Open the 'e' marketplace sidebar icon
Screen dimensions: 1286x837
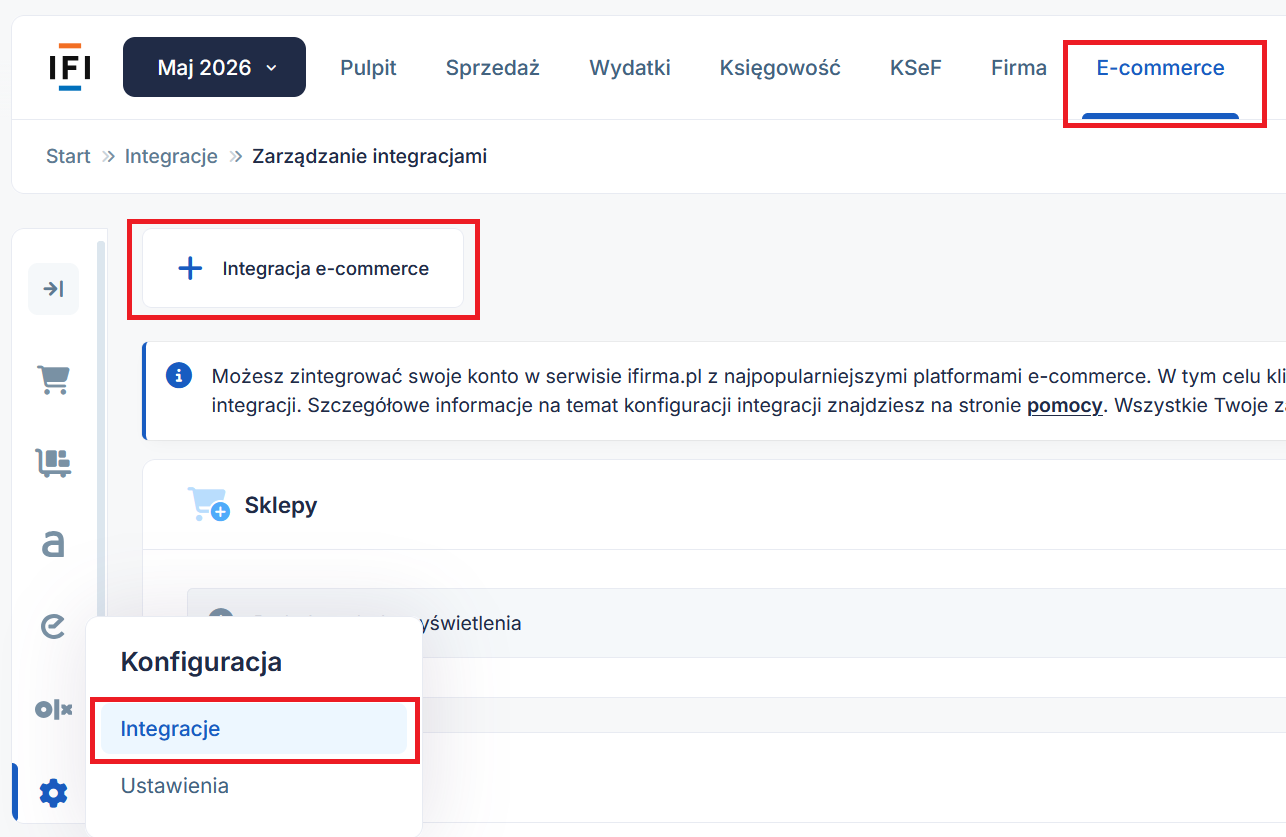53,626
